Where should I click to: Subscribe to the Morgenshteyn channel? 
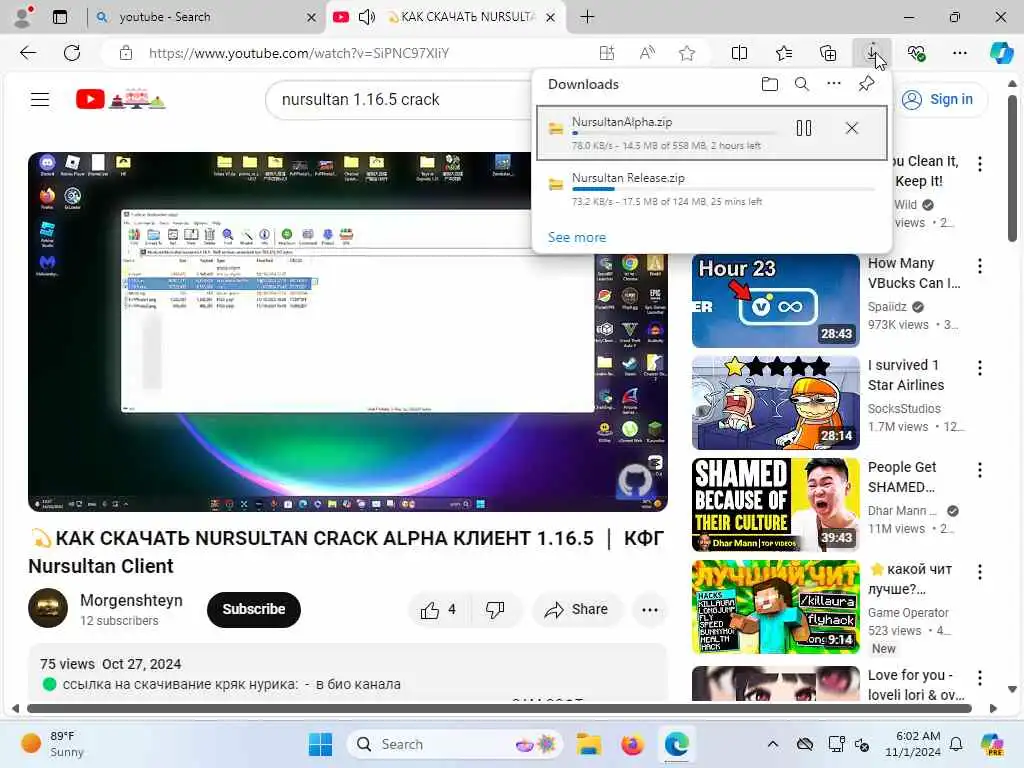[x=253, y=609]
